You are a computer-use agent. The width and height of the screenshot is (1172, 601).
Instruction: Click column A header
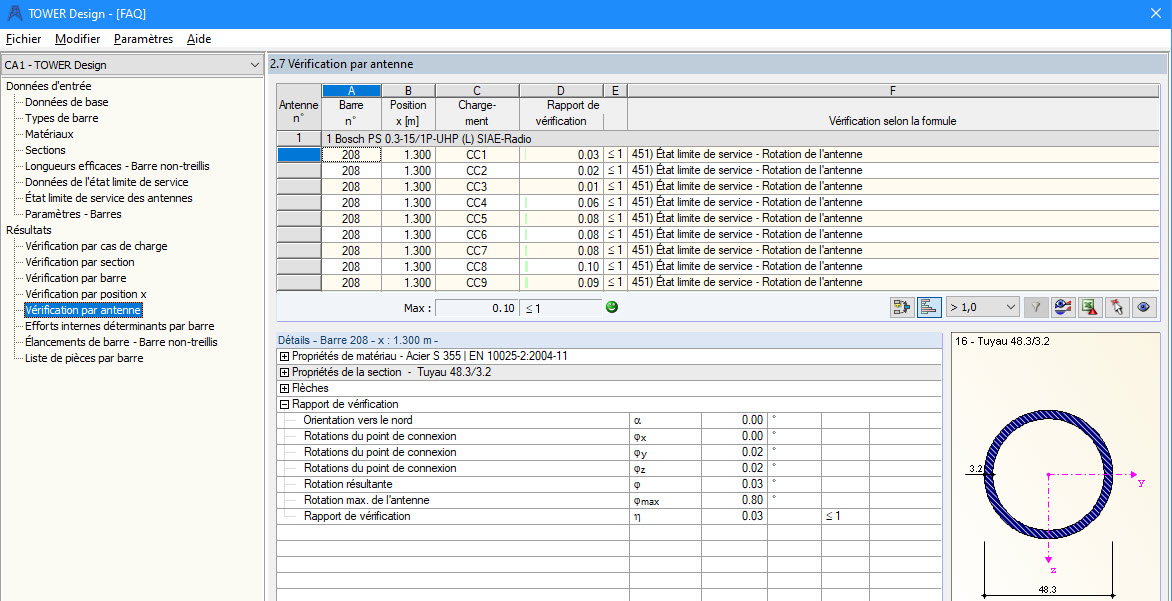click(x=351, y=90)
